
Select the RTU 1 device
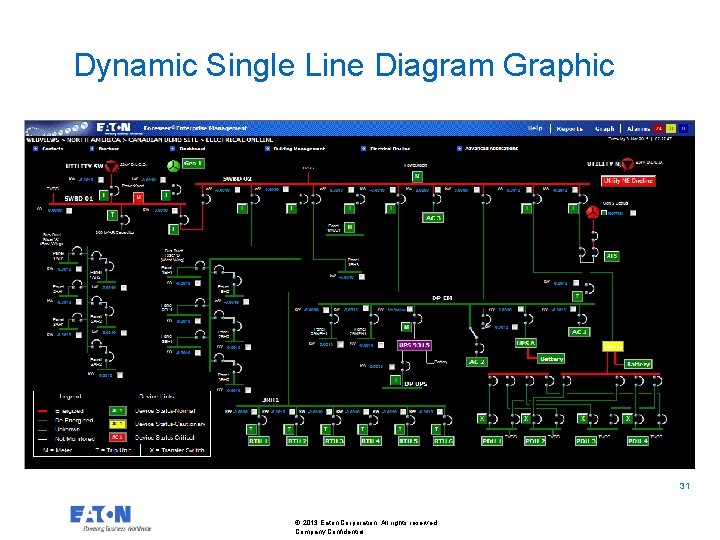[x=259, y=441]
